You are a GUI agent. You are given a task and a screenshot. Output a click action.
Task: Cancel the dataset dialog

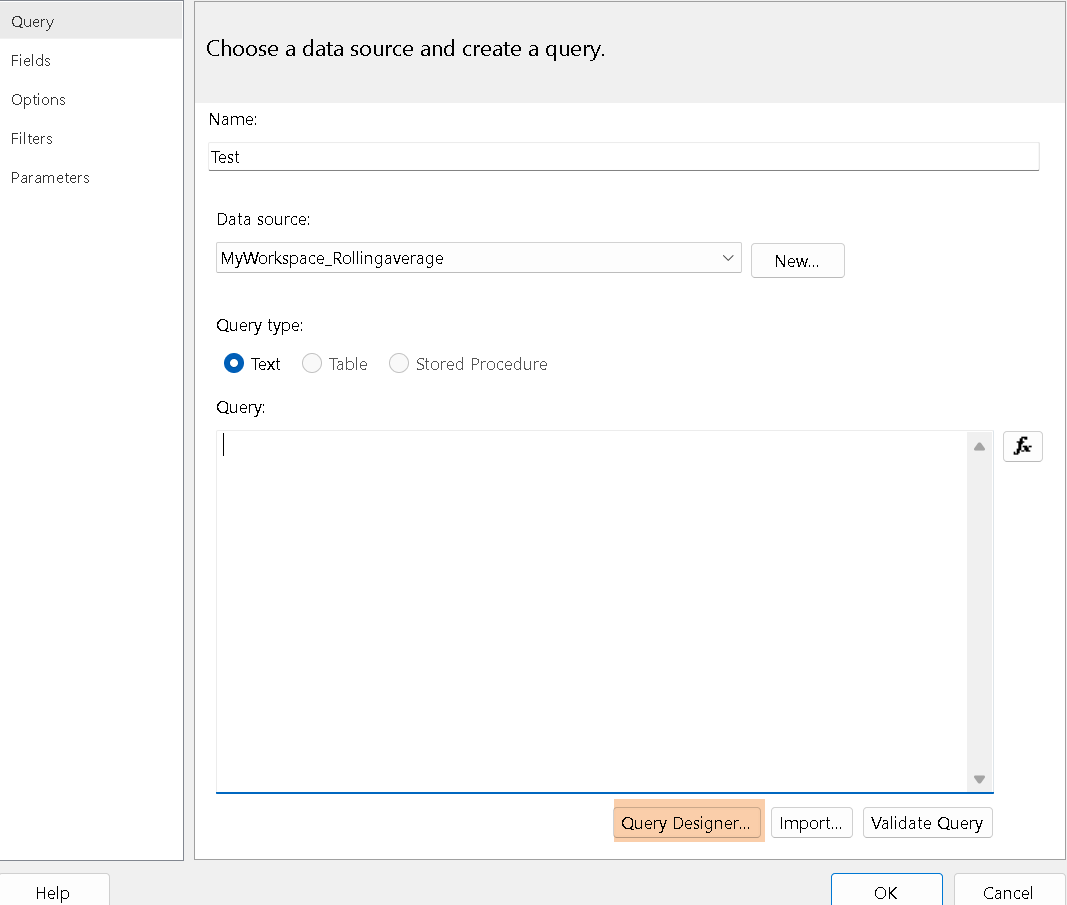[1007, 892]
